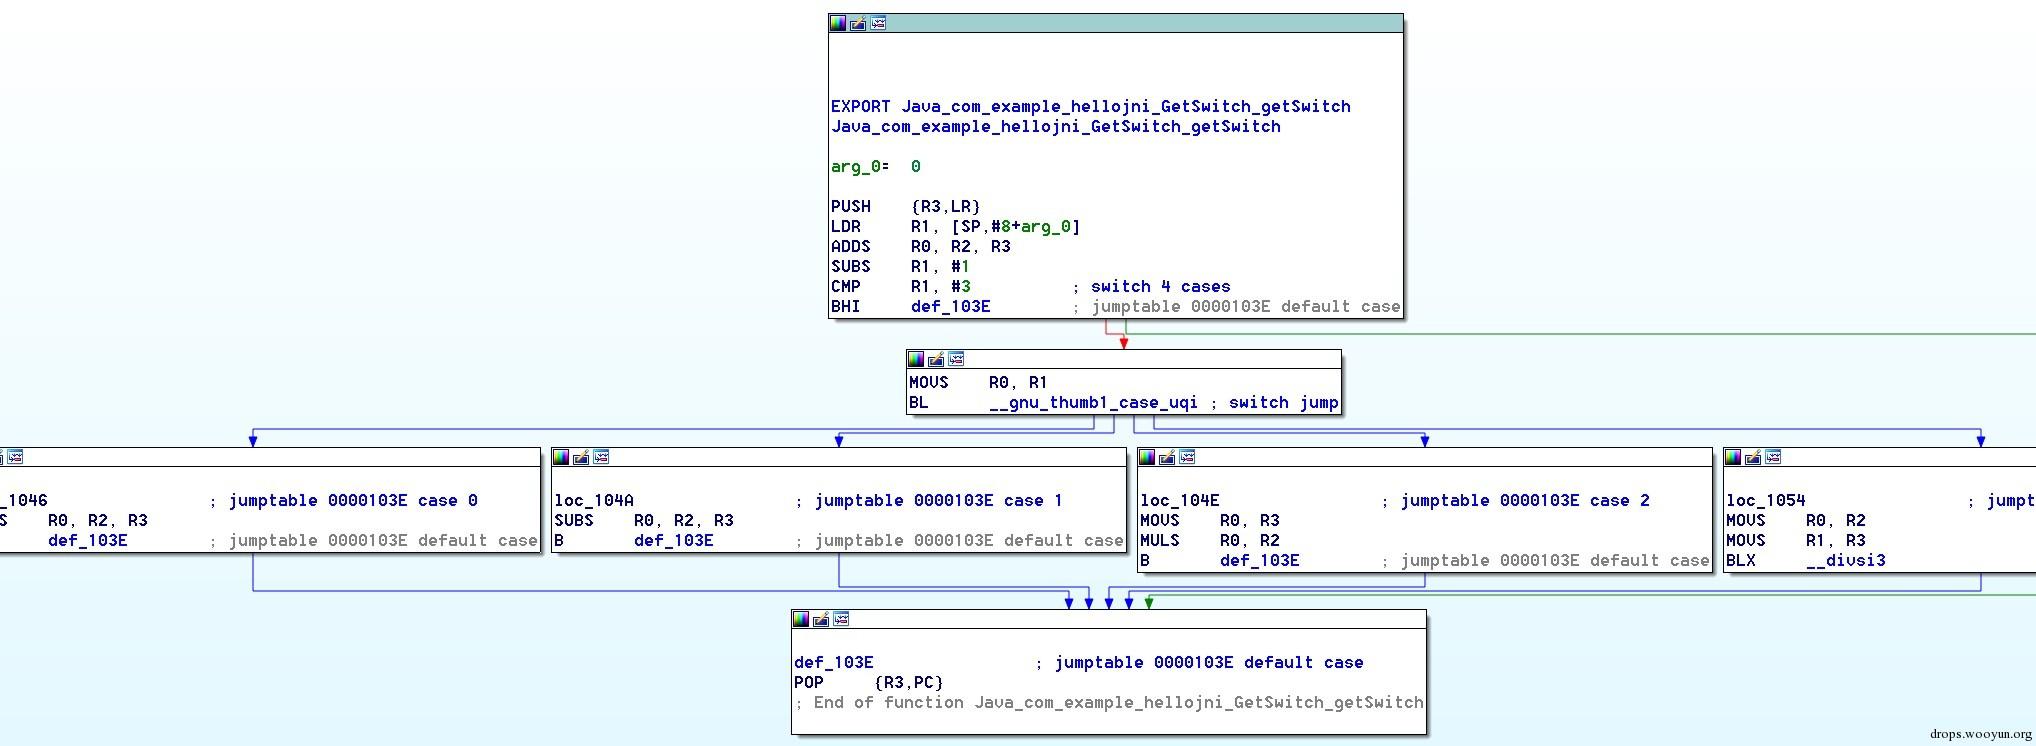Click the loc_104E label
Image resolution: width=2036 pixels, height=746 pixels.
(1180, 500)
